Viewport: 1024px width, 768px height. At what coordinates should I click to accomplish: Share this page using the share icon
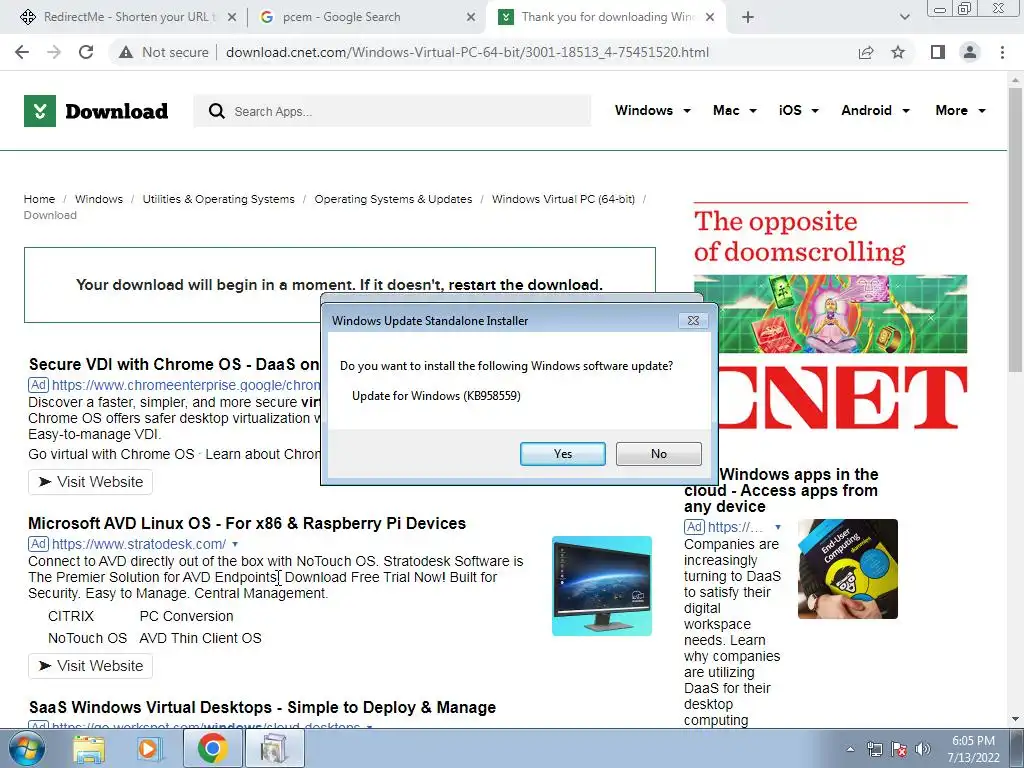866,52
